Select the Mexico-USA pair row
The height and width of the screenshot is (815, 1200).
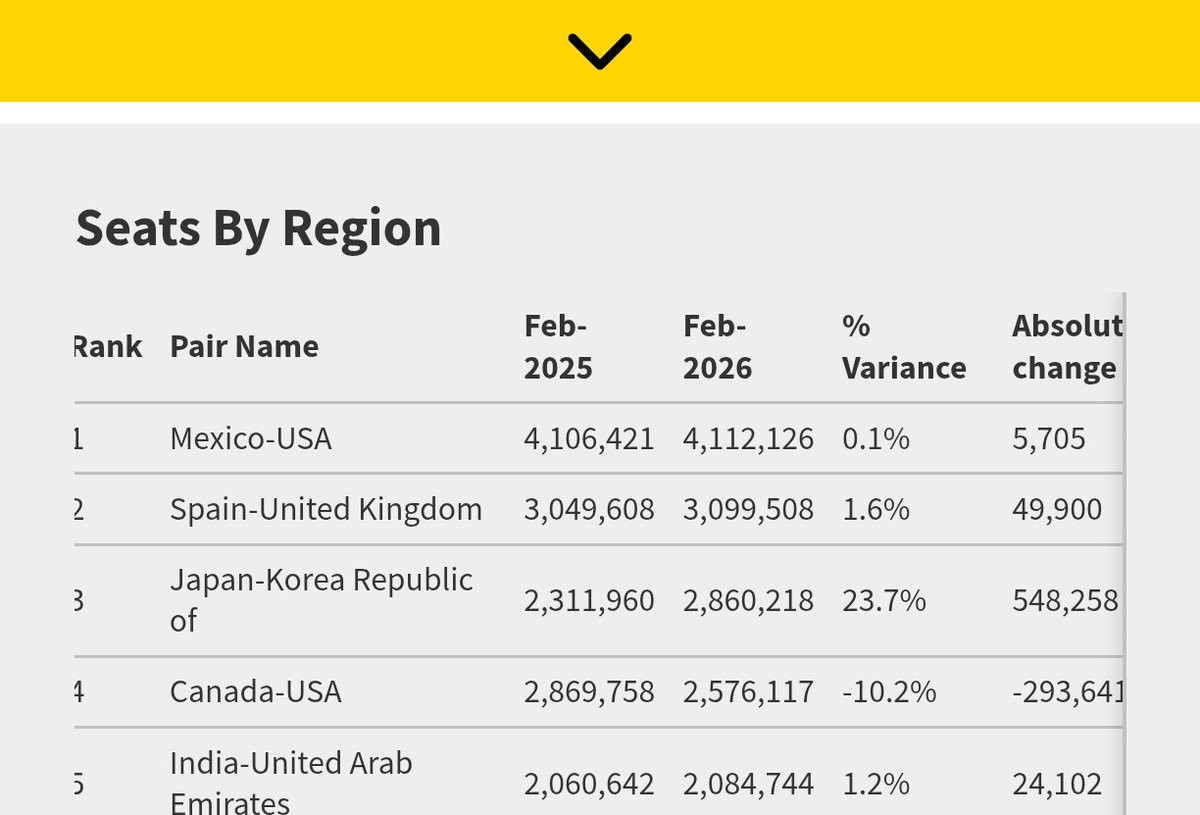[x=598, y=438]
